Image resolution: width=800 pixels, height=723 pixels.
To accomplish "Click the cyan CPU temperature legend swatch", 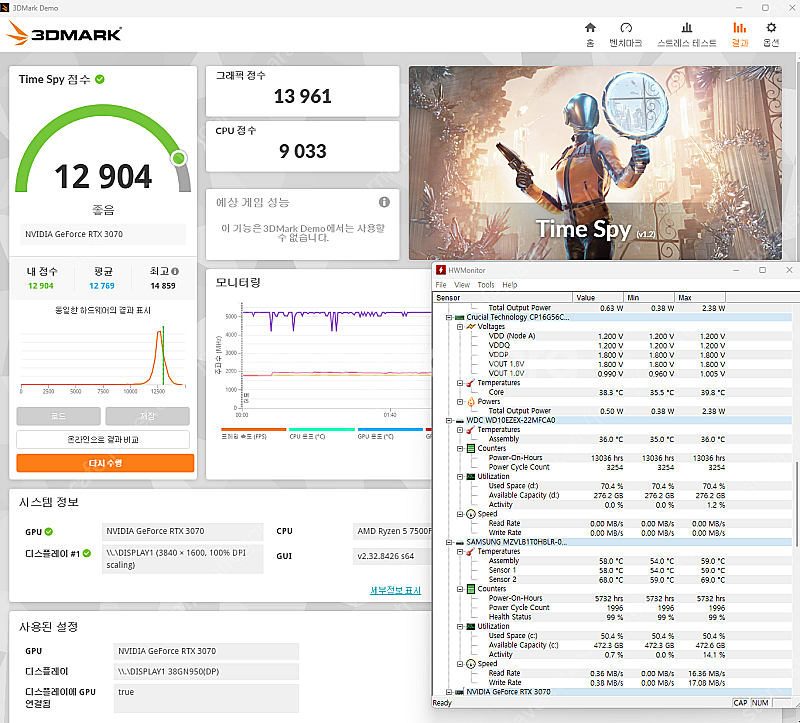I will 321,429.
